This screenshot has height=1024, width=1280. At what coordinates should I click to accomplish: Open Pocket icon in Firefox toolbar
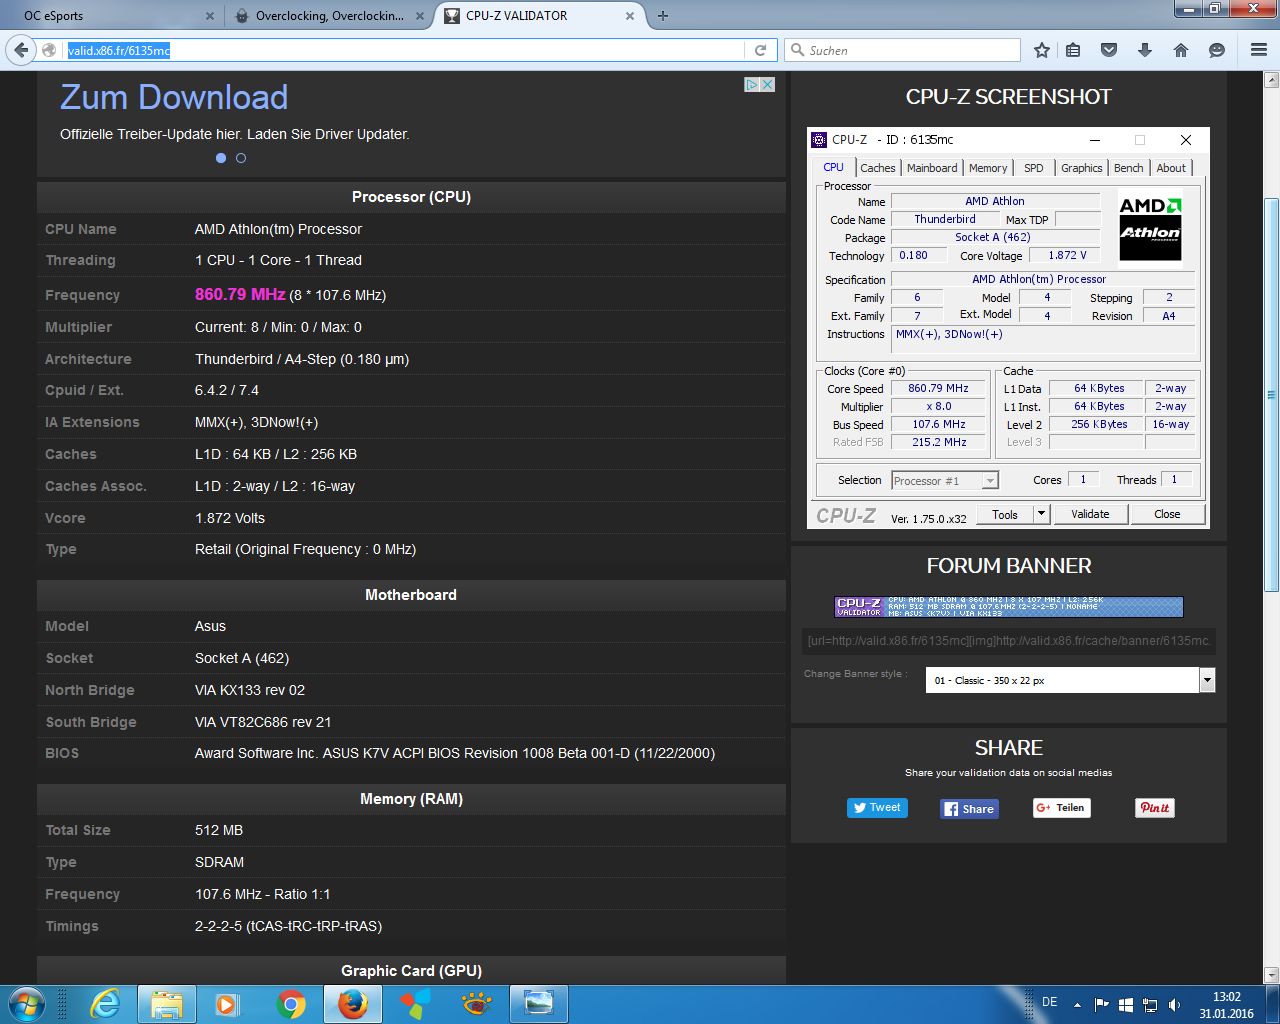[1109, 50]
